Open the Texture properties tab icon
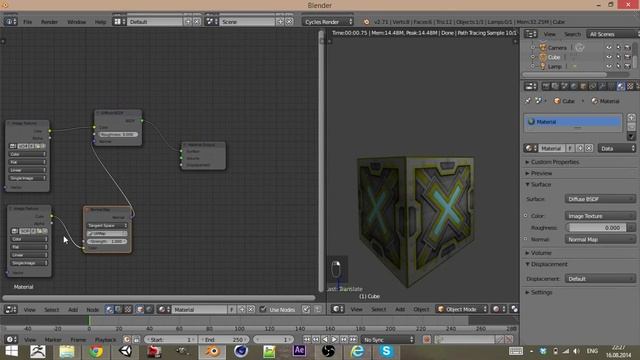 (x=630, y=86)
